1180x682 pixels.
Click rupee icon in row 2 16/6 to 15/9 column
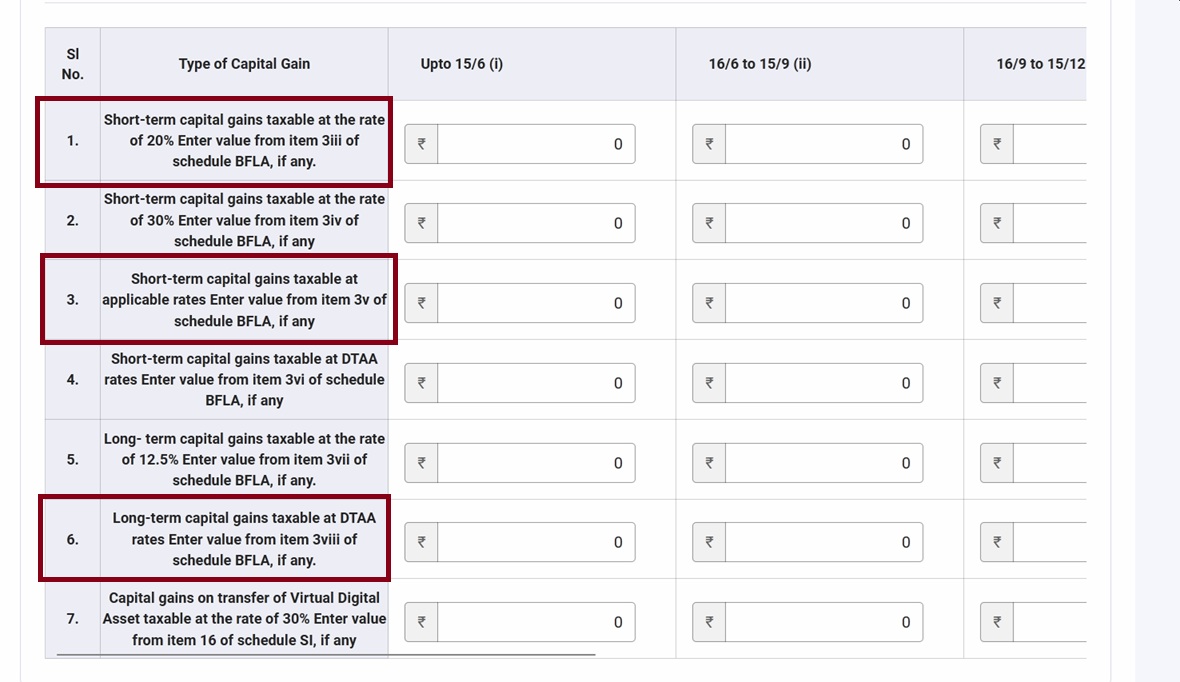click(x=709, y=223)
